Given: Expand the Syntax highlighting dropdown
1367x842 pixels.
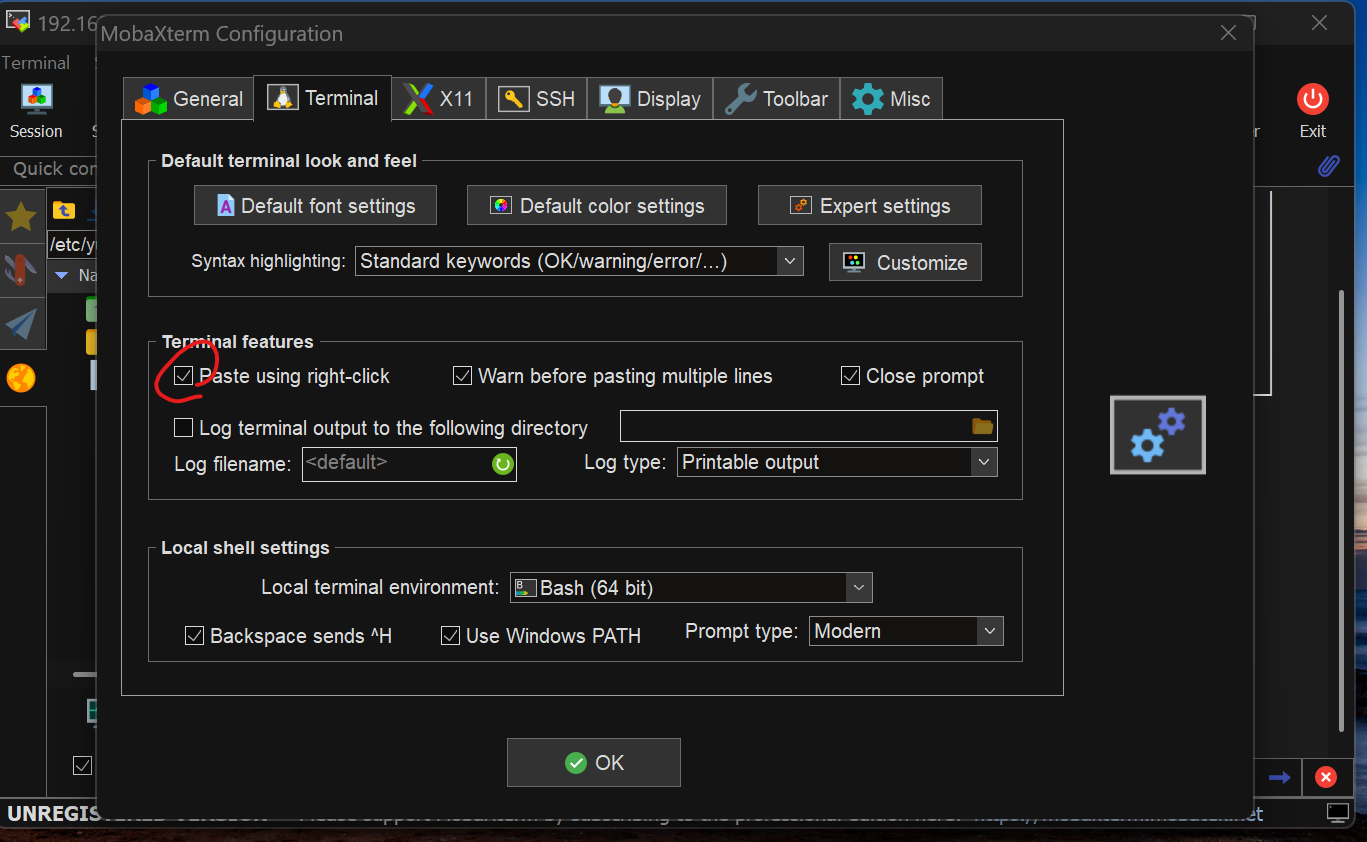Looking at the screenshot, I should point(789,261).
